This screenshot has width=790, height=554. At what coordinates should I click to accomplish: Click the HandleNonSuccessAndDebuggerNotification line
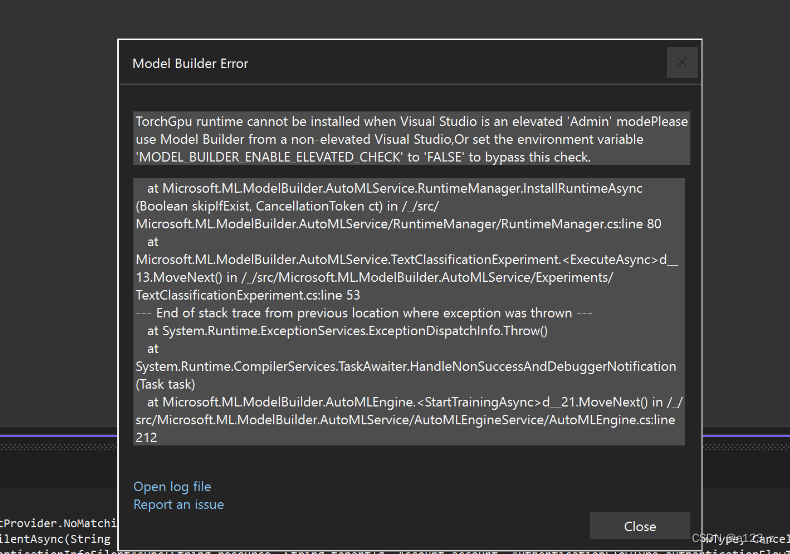pos(406,366)
